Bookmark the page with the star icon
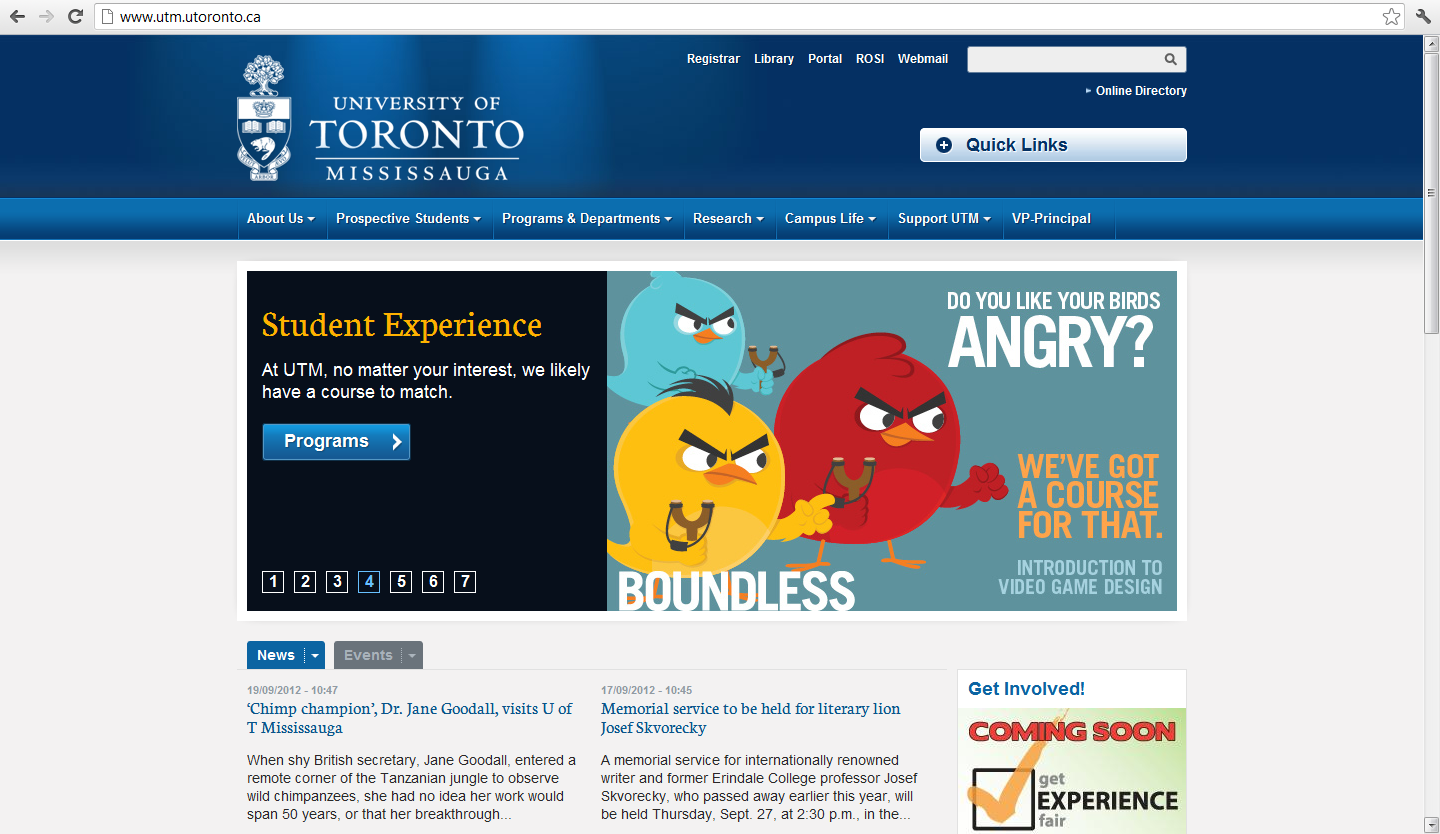The height and width of the screenshot is (834, 1440). (x=1391, y=16)
